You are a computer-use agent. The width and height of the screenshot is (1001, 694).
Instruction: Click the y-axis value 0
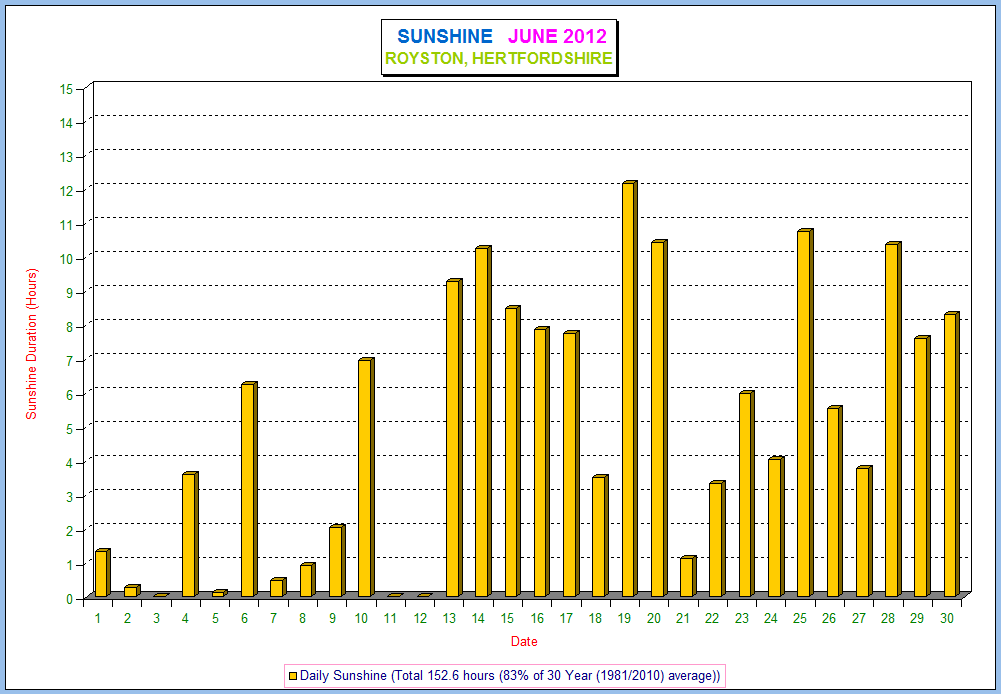click(x=70, y=599)
